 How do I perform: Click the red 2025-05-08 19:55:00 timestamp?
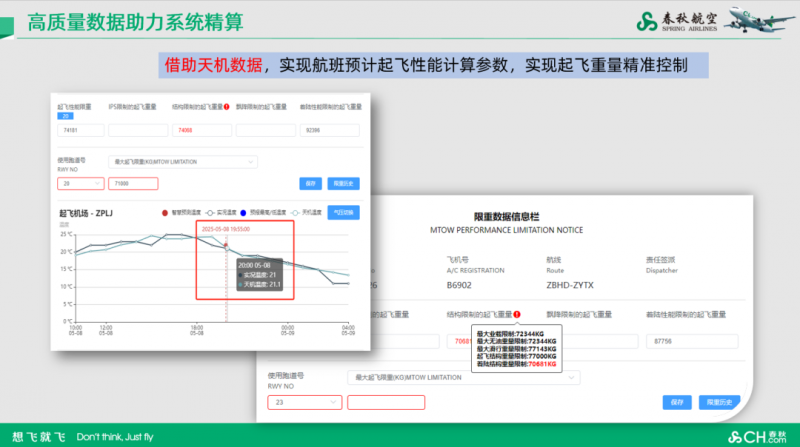[x=226, y=229]
